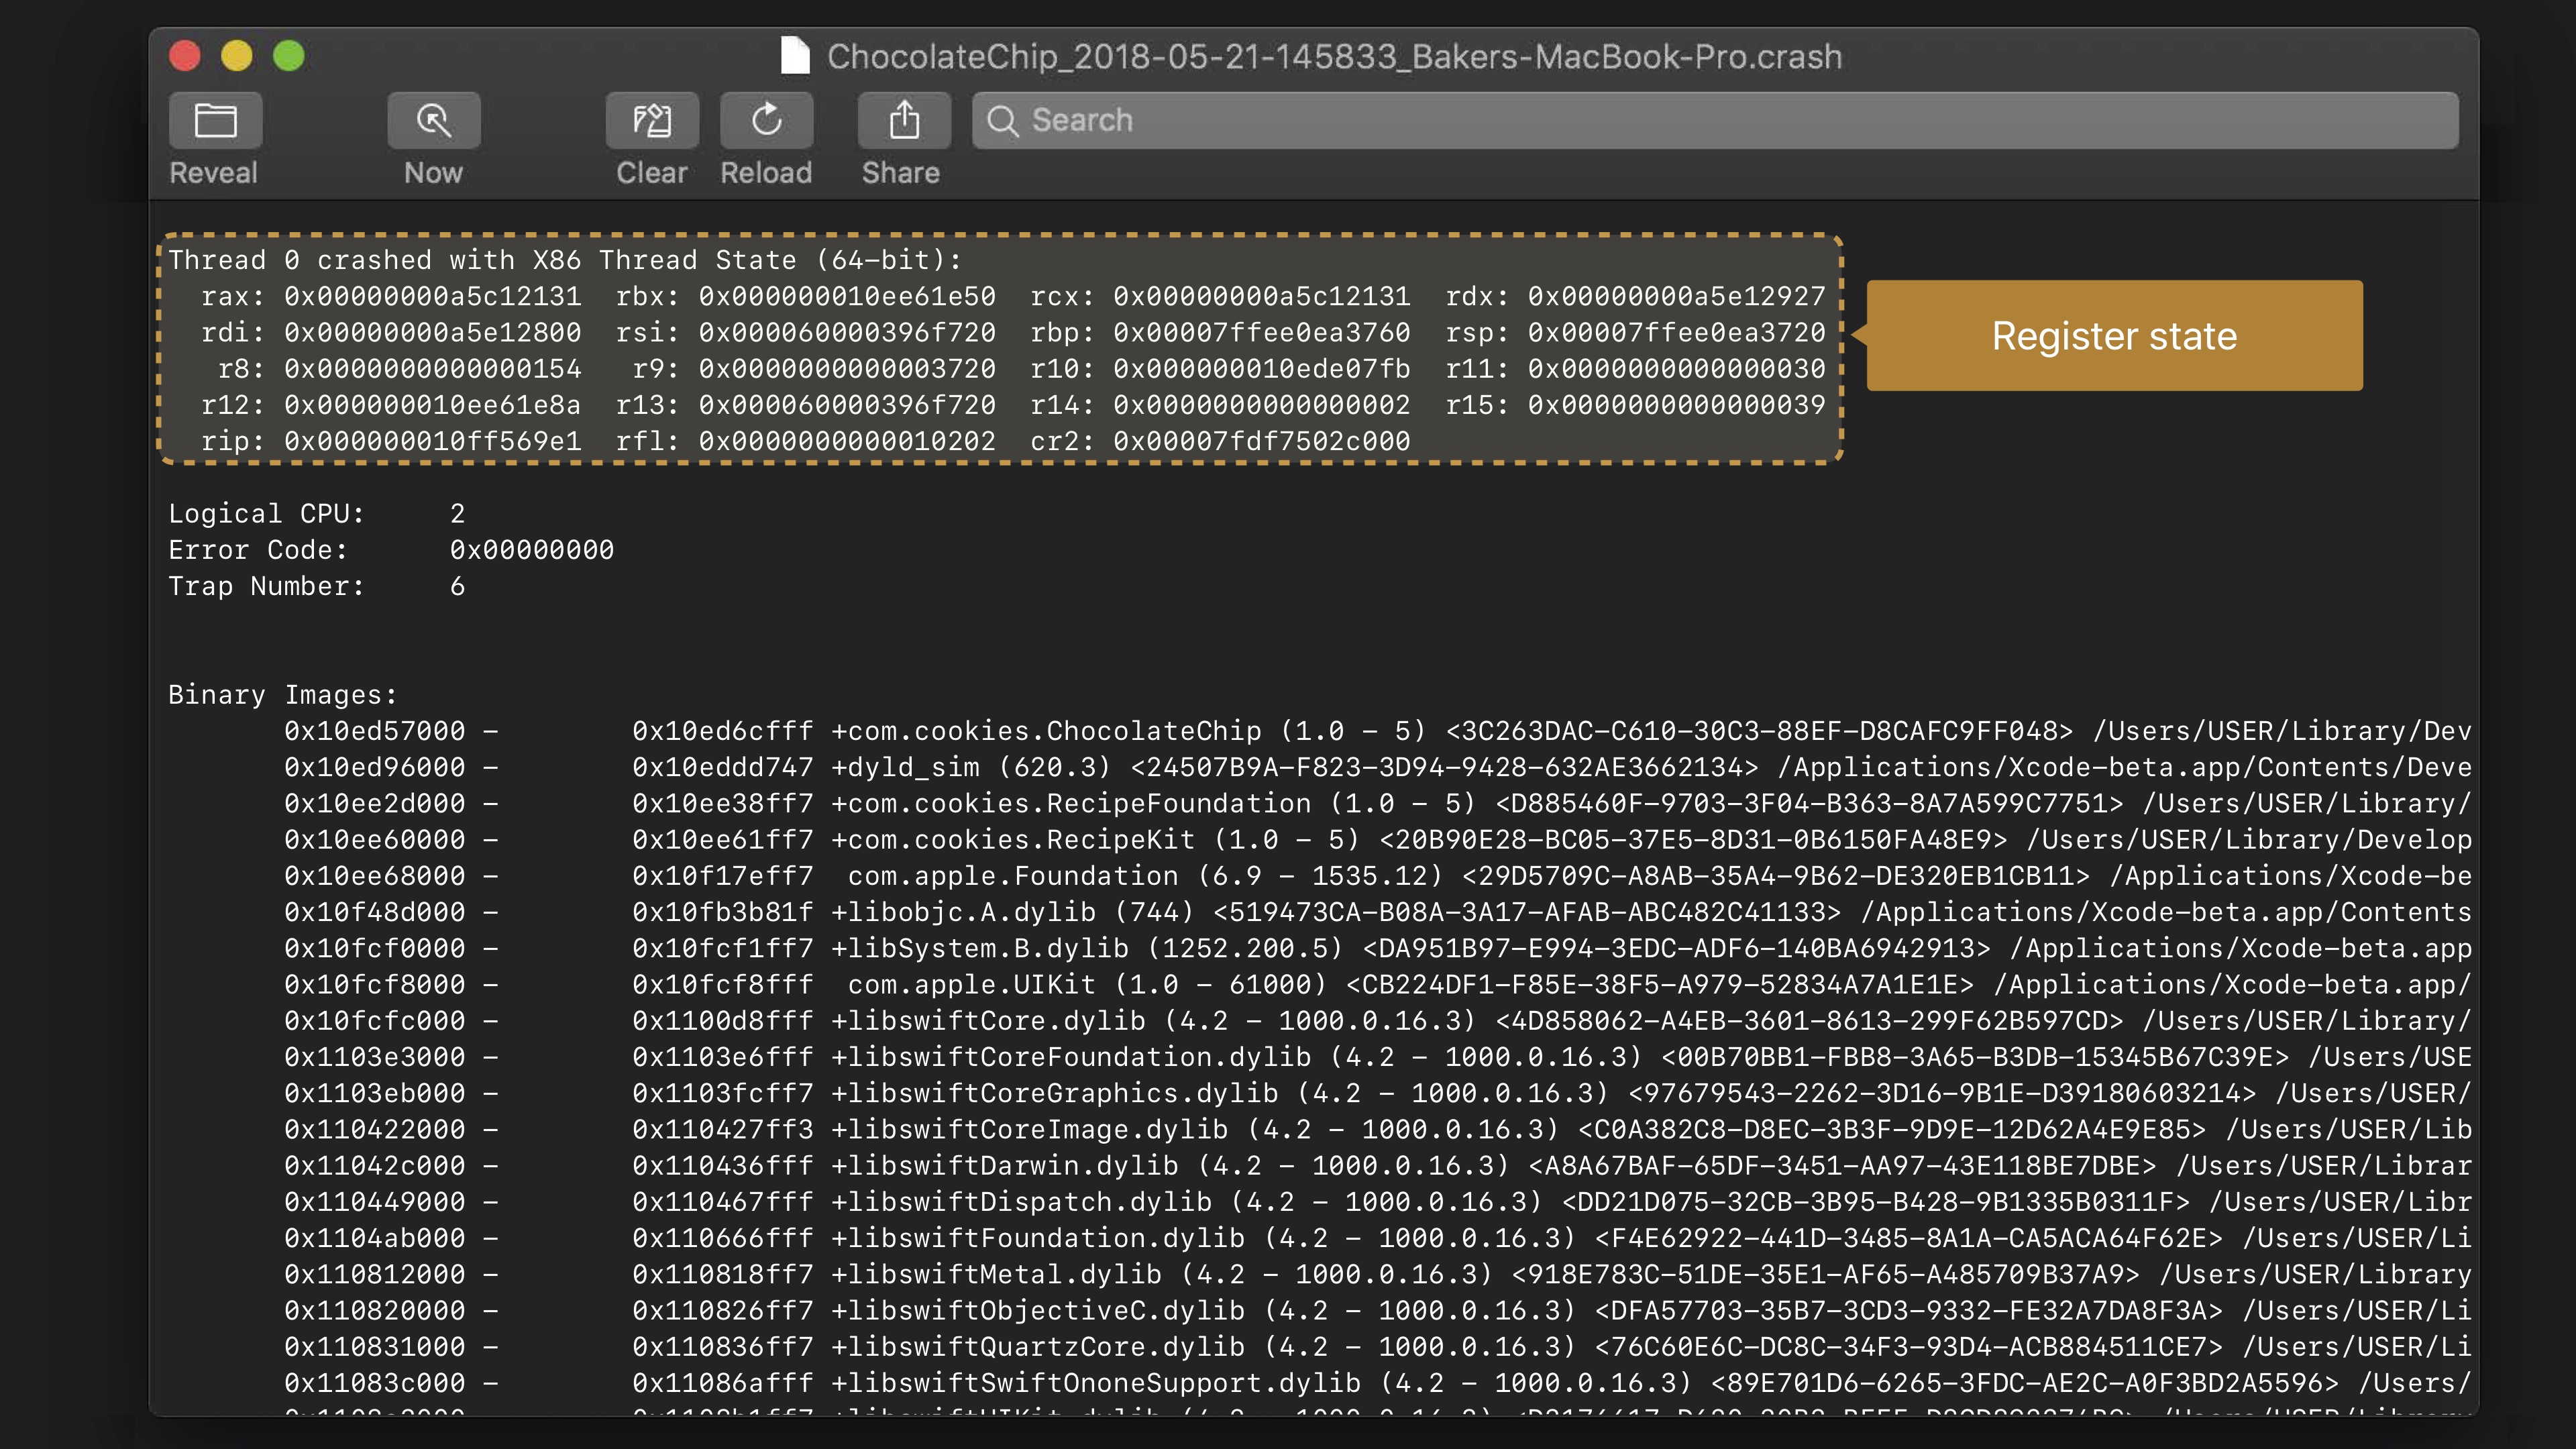Close the crash report window

[185, 56]
